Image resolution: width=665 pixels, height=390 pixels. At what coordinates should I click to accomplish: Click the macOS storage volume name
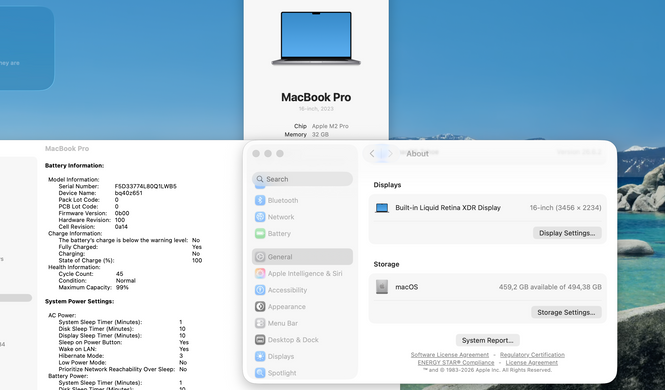coord(407,287)
